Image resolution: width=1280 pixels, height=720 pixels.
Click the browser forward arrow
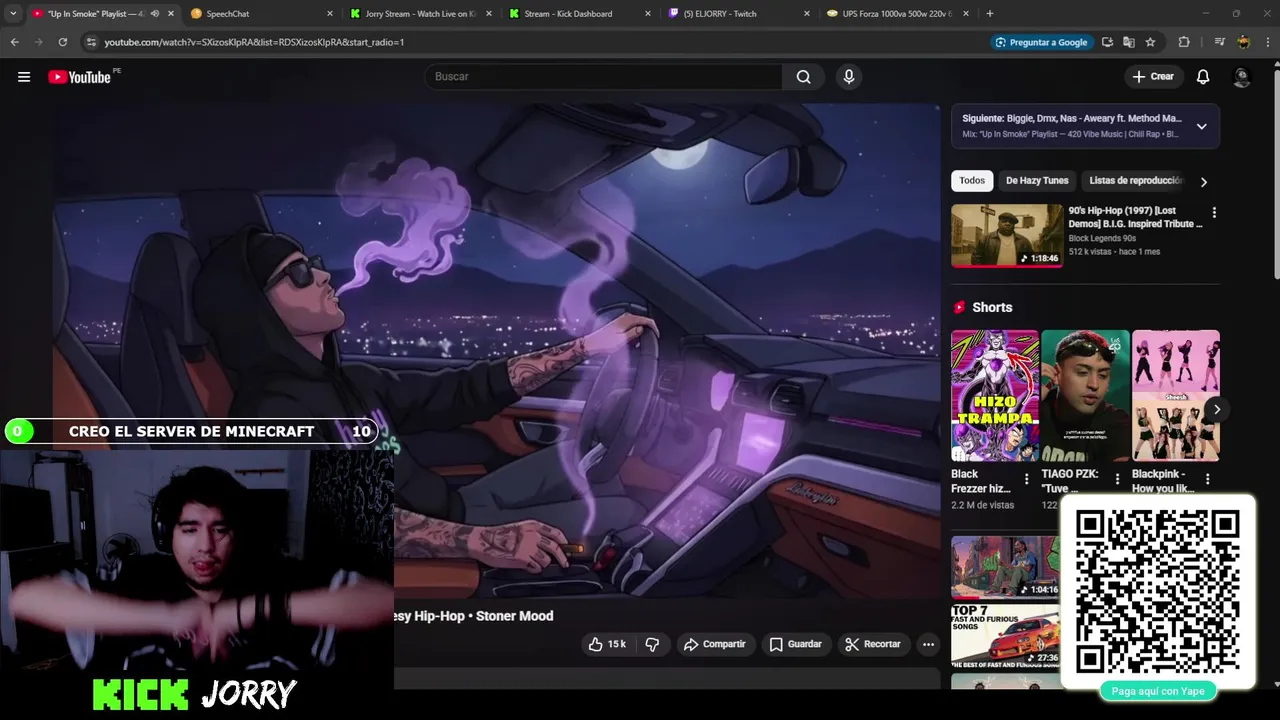[38, 42]
